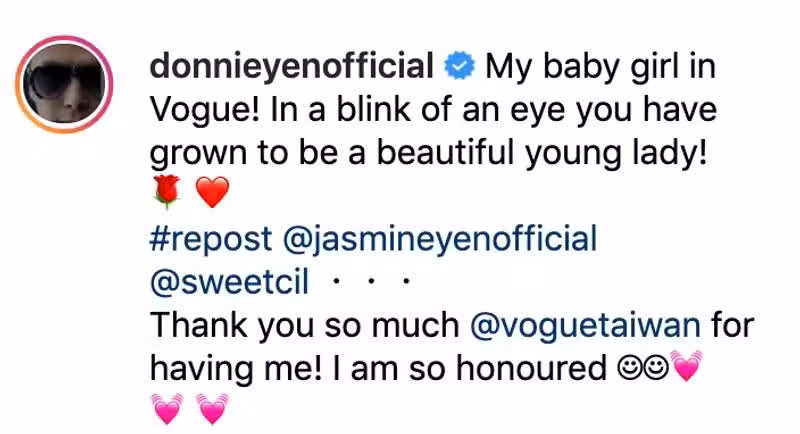800x434 pixels.
Task: Click the first smiley face emoji
Action: 630,368
